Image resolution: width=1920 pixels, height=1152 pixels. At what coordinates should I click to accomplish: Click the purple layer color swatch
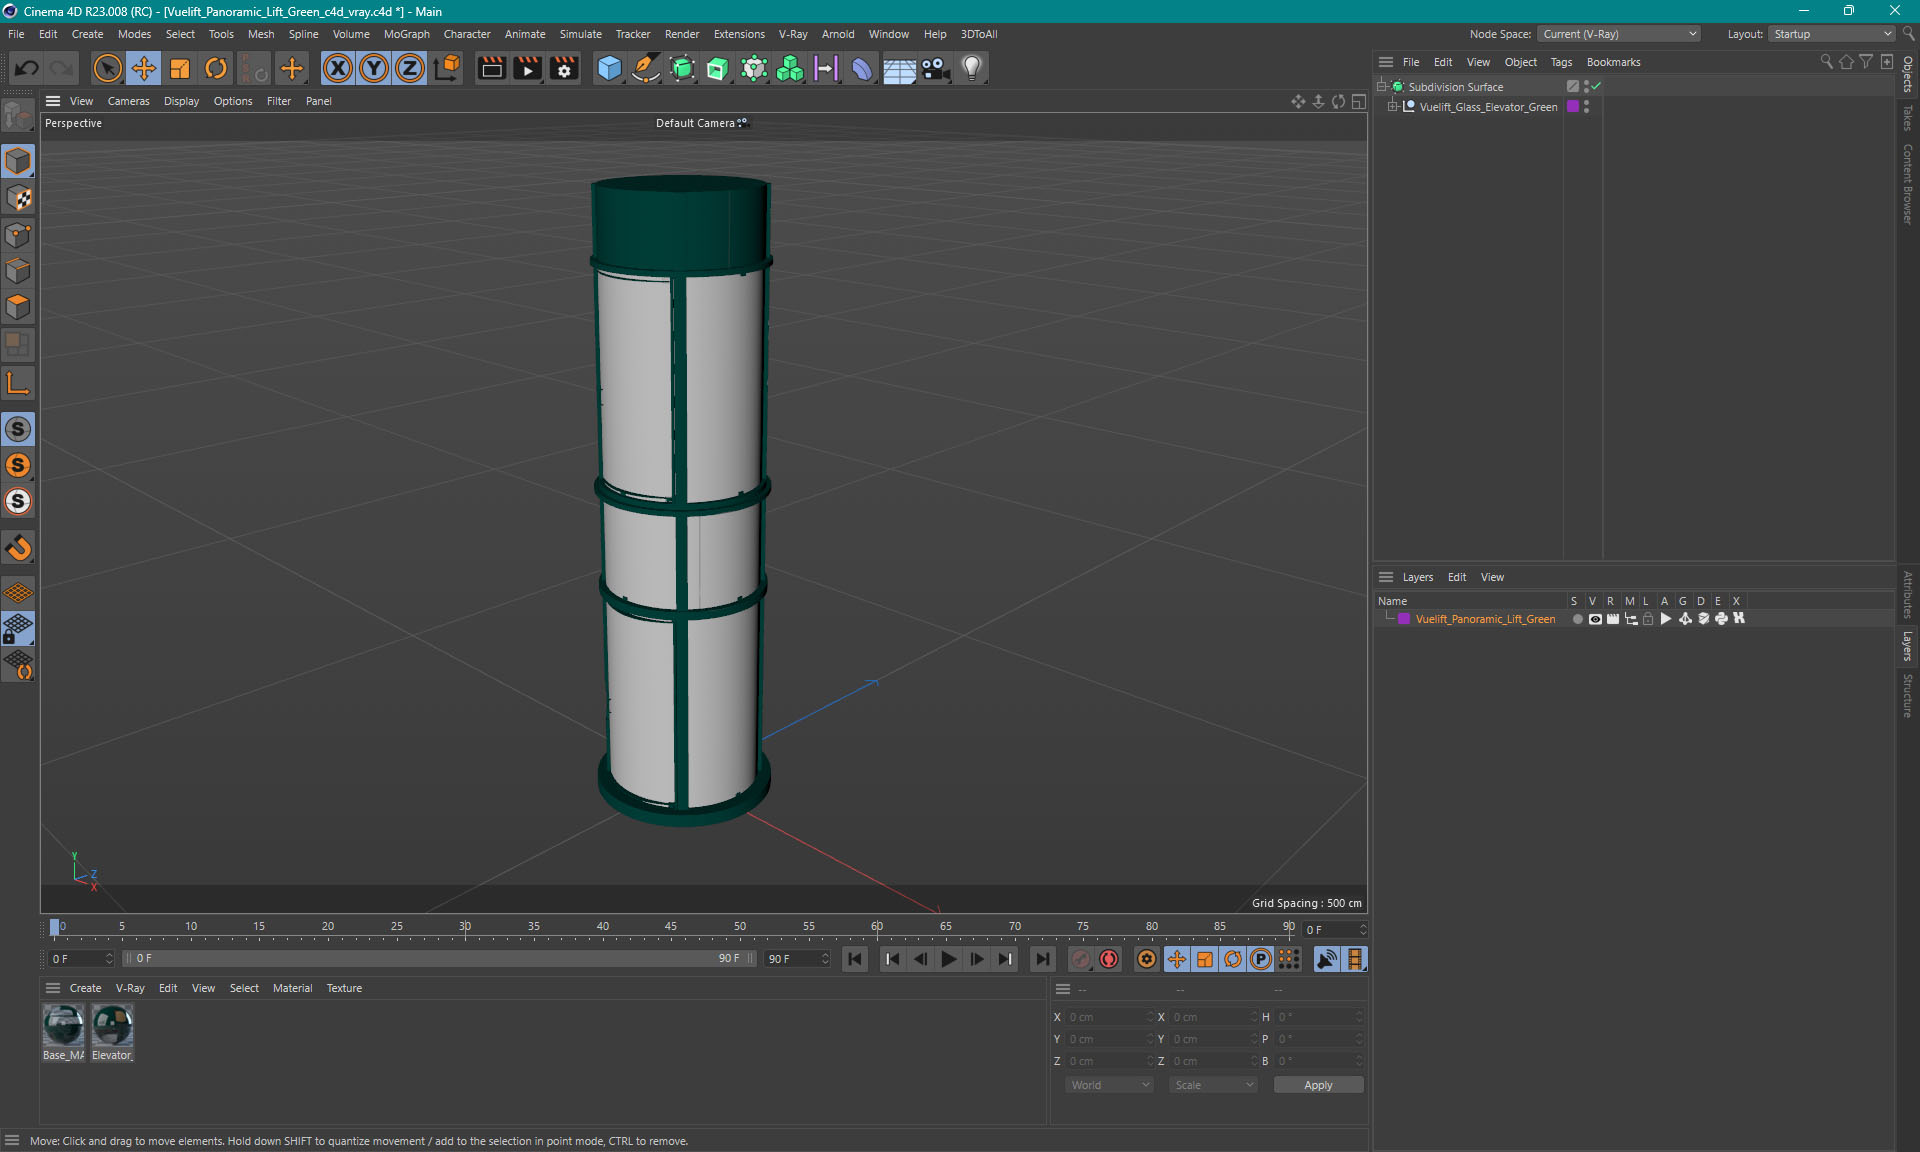tap(1404, 619)
